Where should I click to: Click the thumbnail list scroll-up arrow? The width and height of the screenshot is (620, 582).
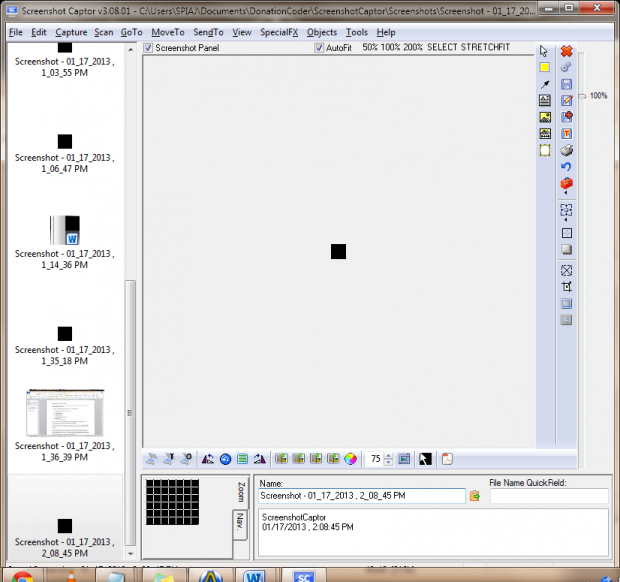pos(130,49)
